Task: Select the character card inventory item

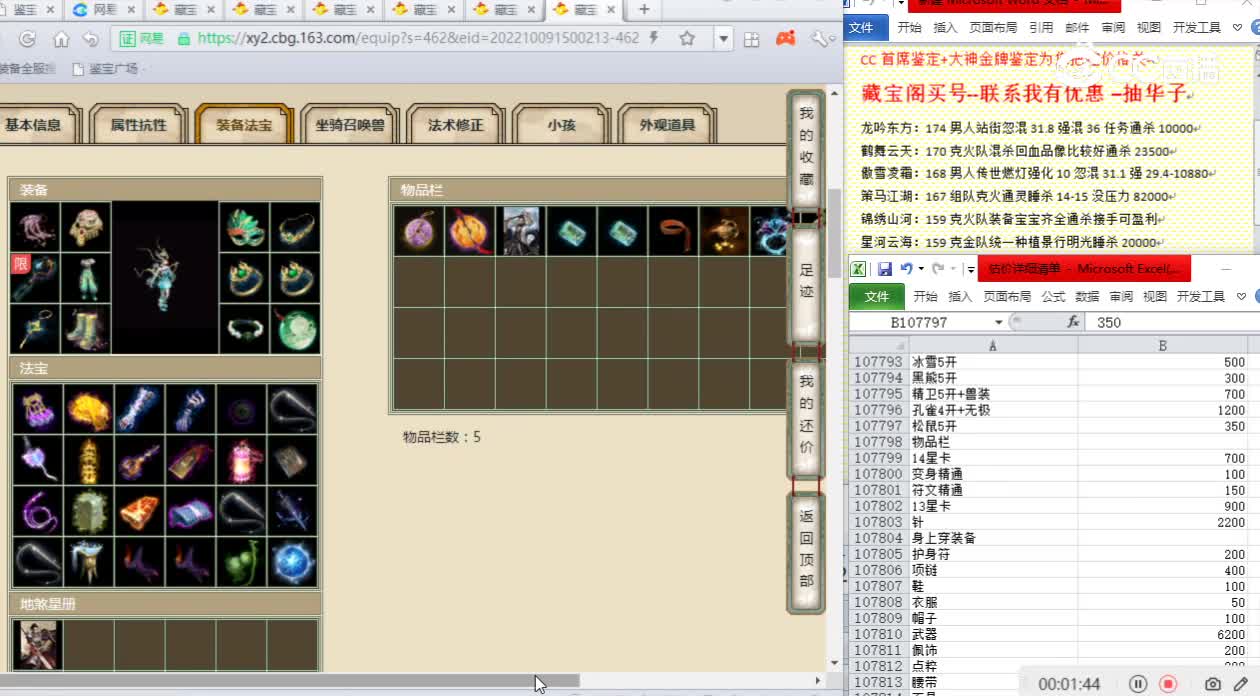Action: [521, 231]
